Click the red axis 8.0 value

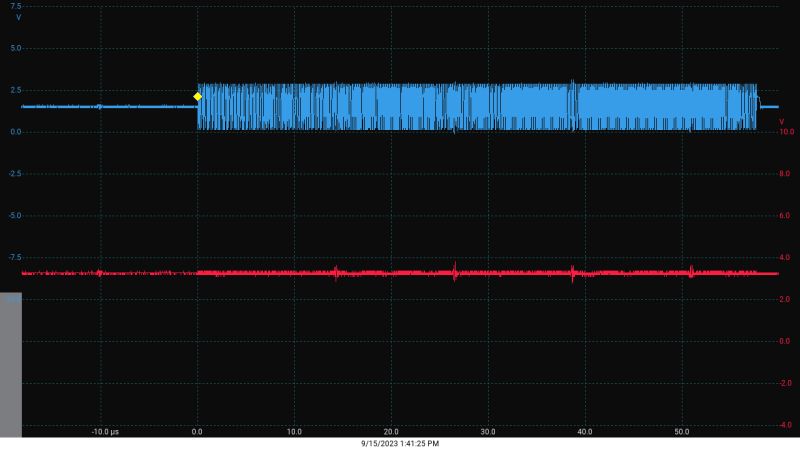pyautogui.click(x=785, y=174)
